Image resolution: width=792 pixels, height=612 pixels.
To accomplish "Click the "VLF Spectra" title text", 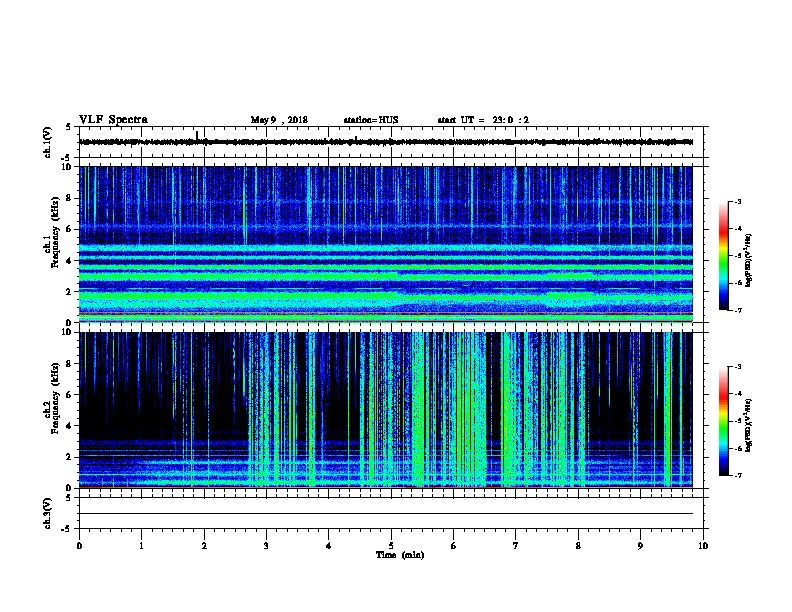I will pyautogui.click(x=113, y=120).
